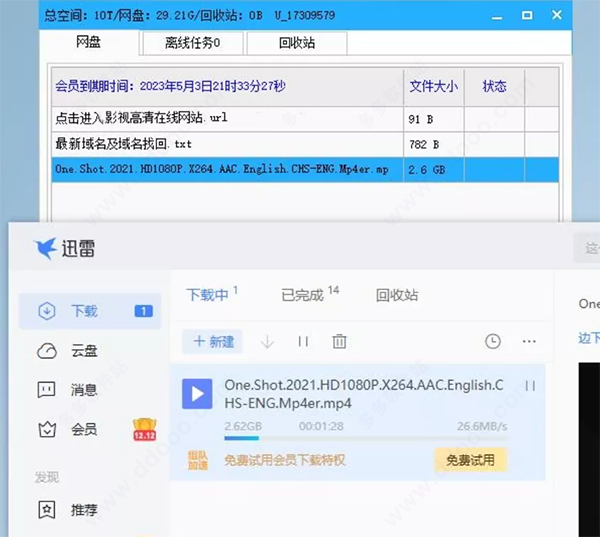Click the 组队加速 label

point(197,460)
